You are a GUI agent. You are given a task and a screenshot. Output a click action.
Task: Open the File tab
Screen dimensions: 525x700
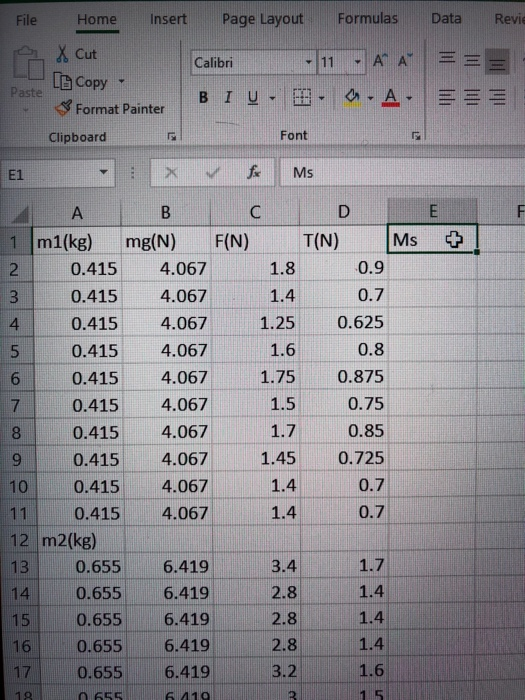coord(26,20)
